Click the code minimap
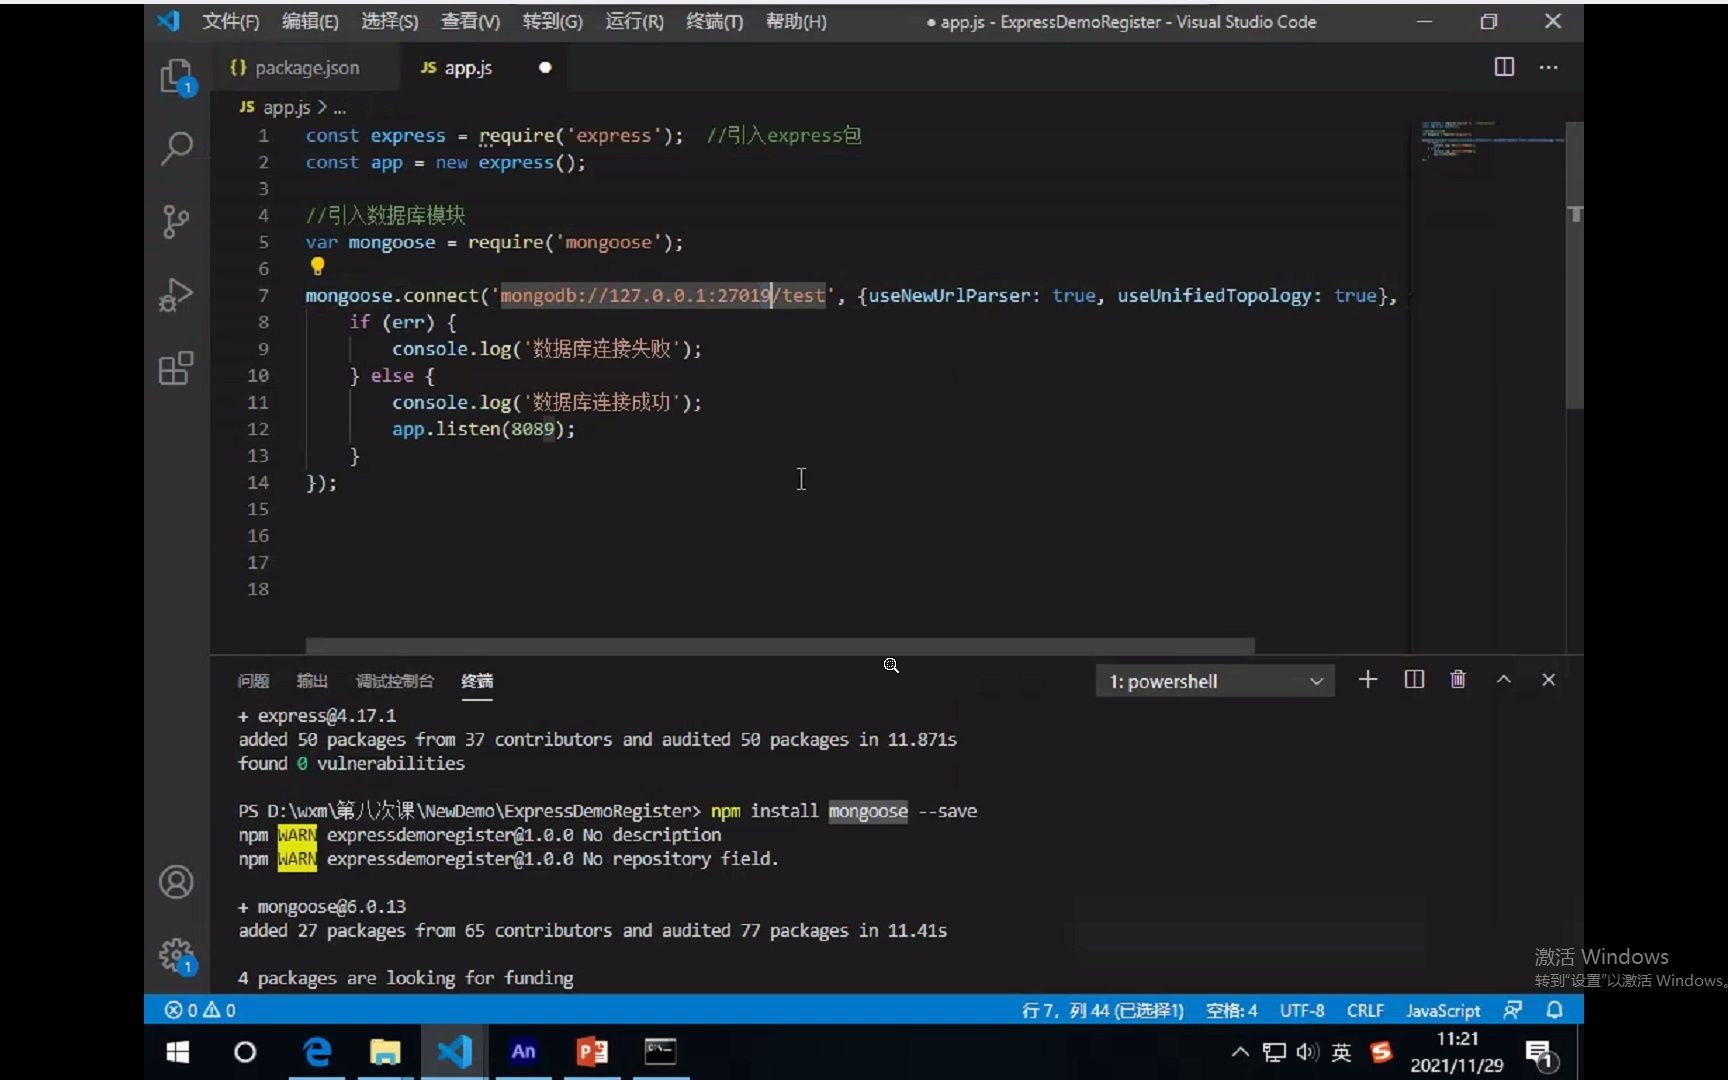Viewport: 1728px width, 1080px height. coord(1488,141)
